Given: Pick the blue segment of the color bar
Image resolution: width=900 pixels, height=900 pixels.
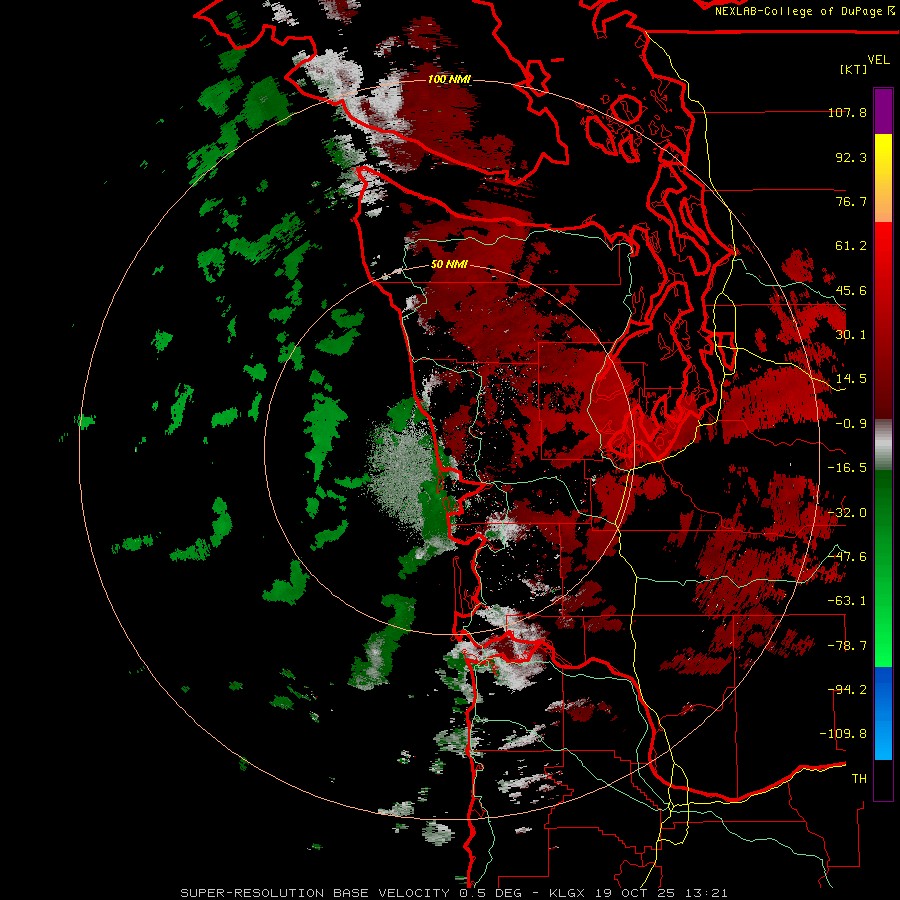Looking at the screenshot, I should [883, 713].
